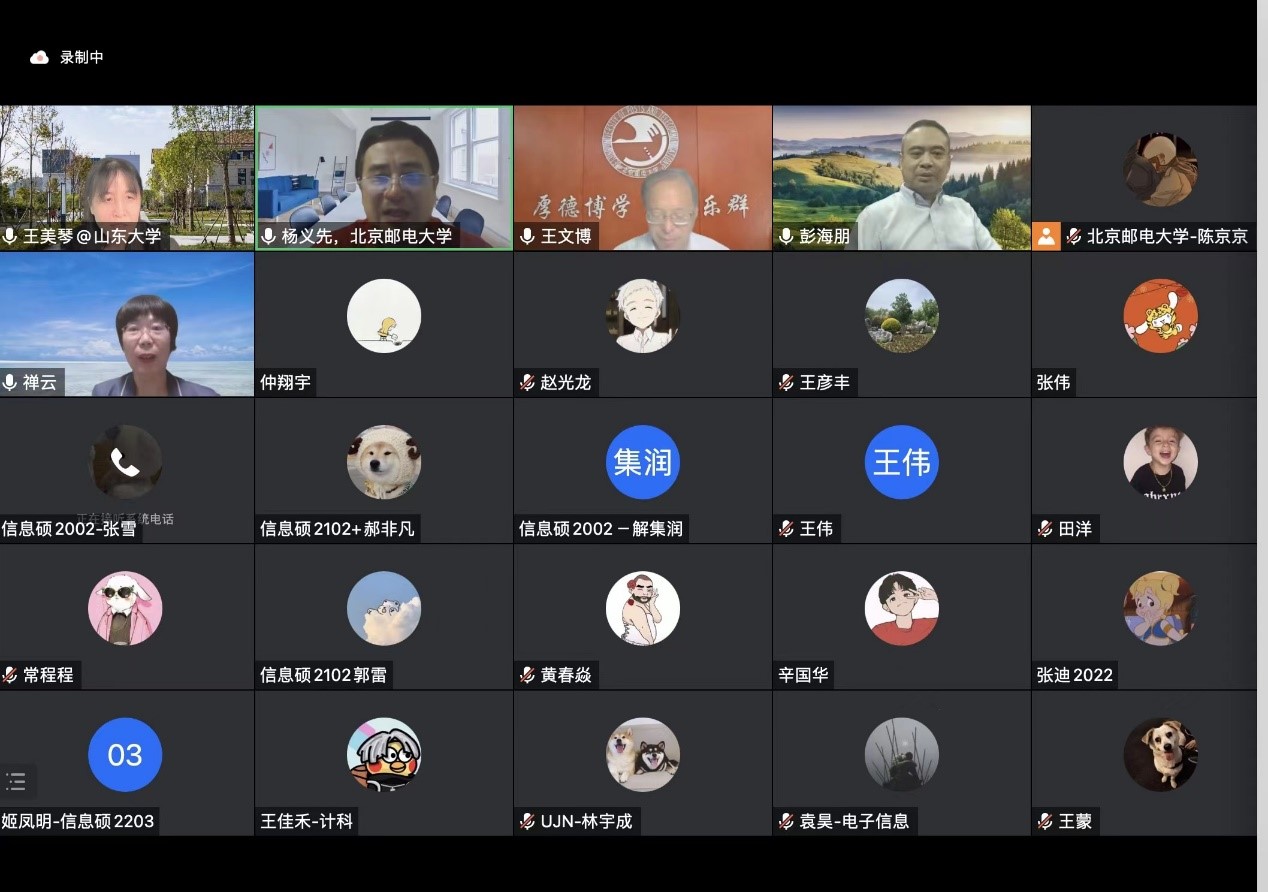Select 彭海朋's video tile
This screenshot has width=1268, height=892.
coord(901,175)
